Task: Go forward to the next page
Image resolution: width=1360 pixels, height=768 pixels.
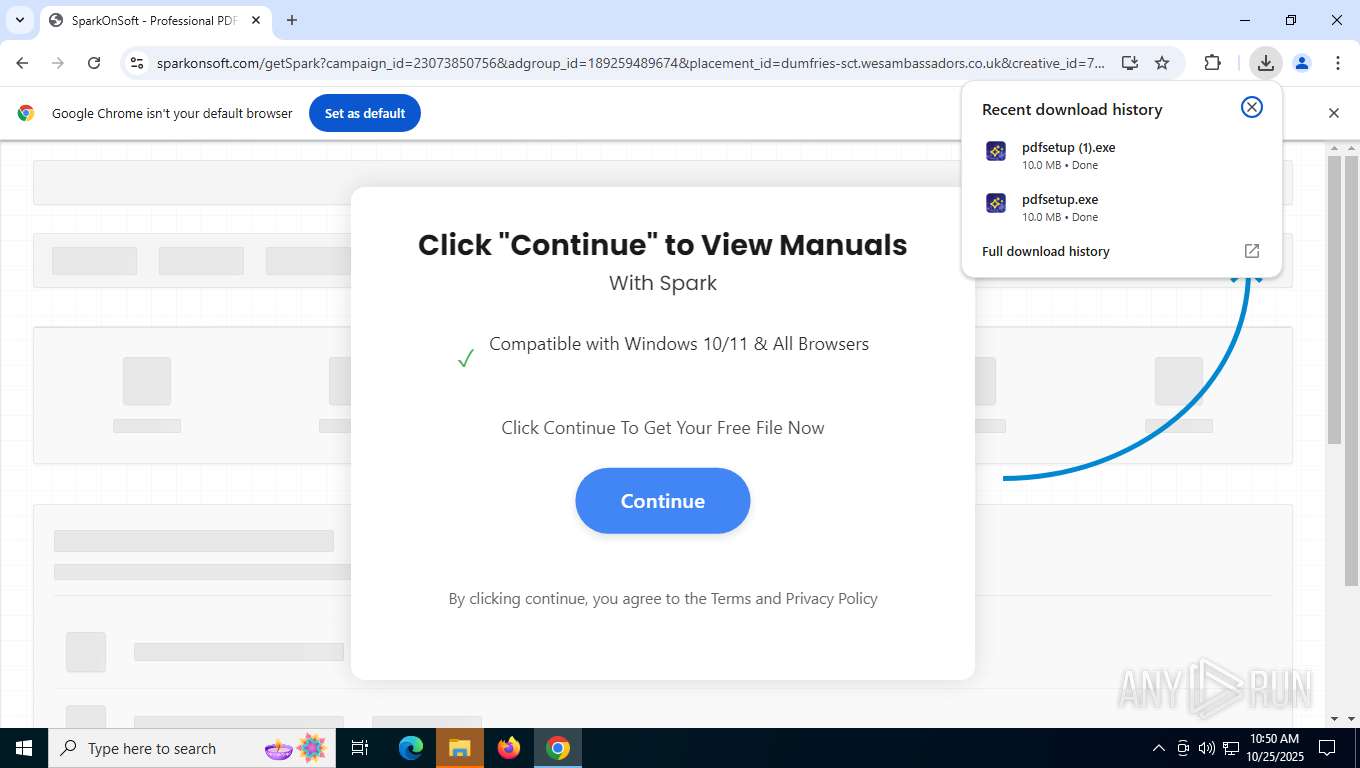Action: [58, 63]
